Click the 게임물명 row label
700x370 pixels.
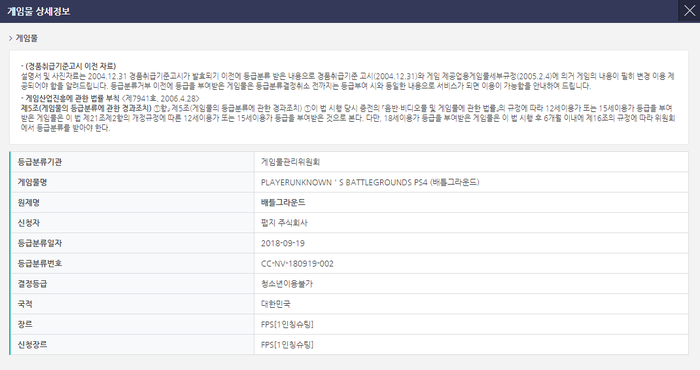tap(32, 182)
